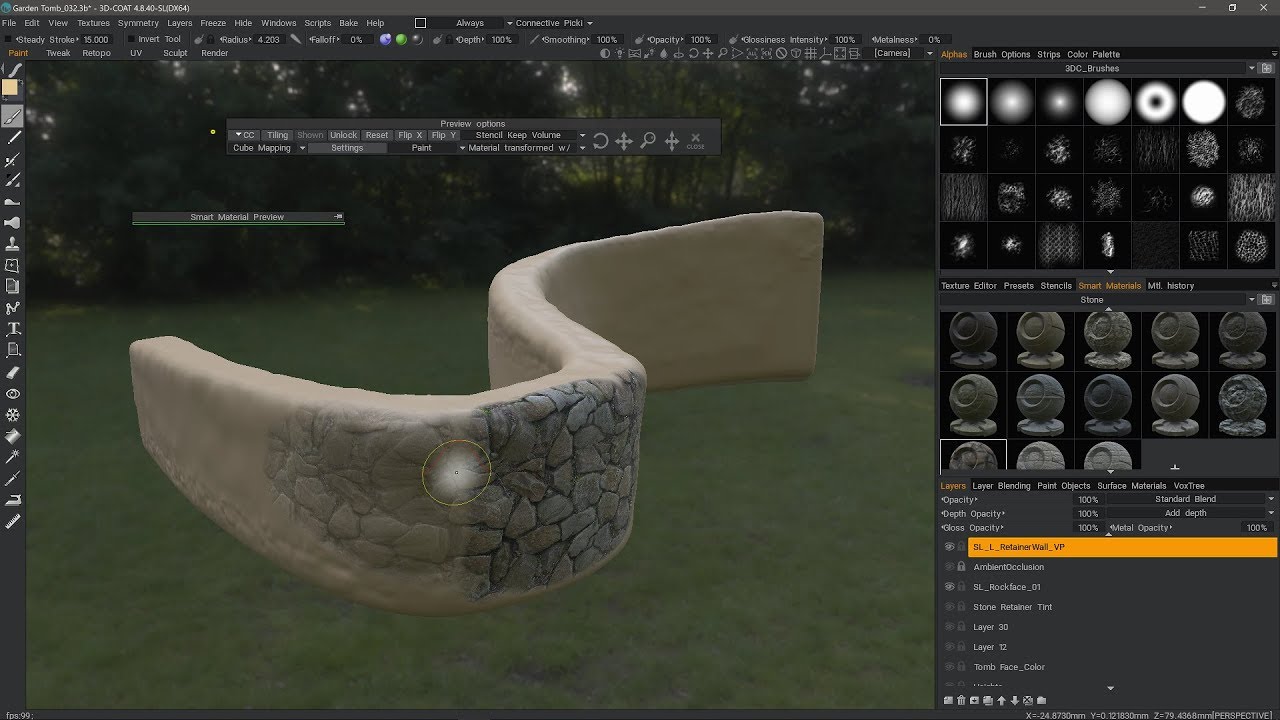Image resolution: width=1280 pixels, height=720 pixels.
Task: Click the Flip X button
Action: [x=410, y=135]
